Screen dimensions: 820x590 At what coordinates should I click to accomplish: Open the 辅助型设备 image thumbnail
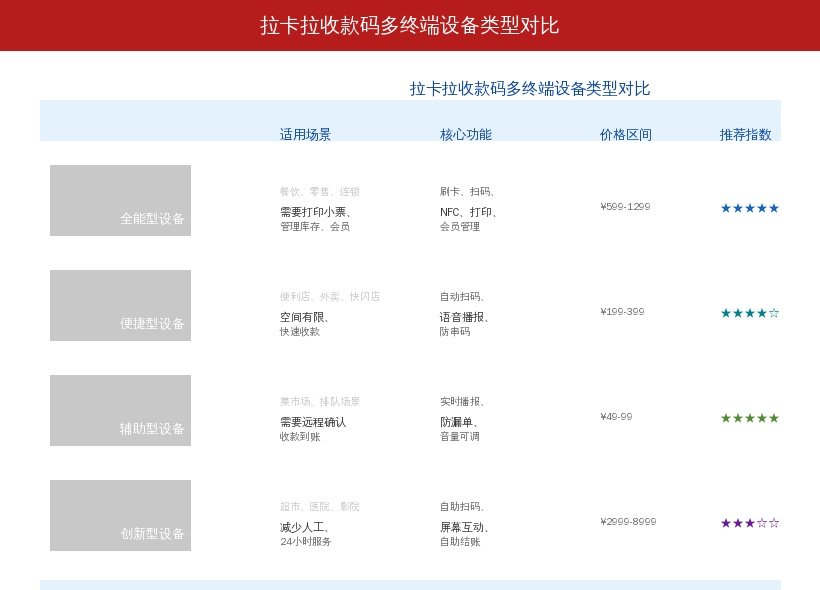[120, 411]
